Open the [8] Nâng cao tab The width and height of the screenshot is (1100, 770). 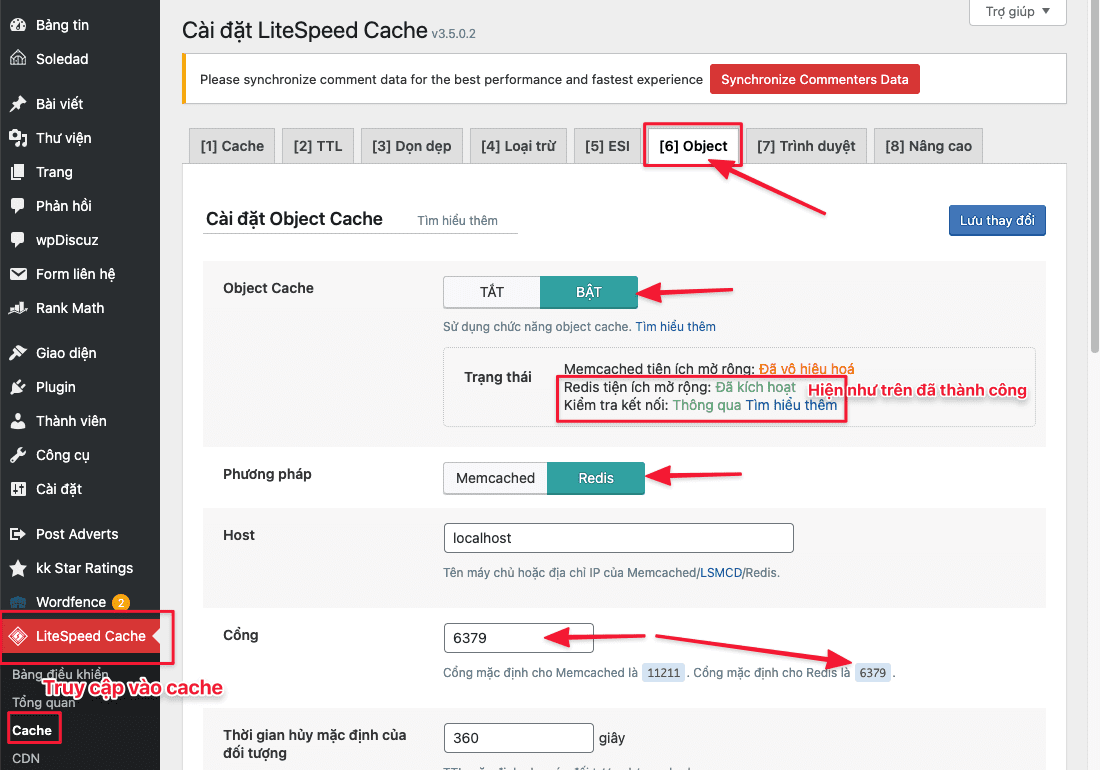[x=928, y=146]
